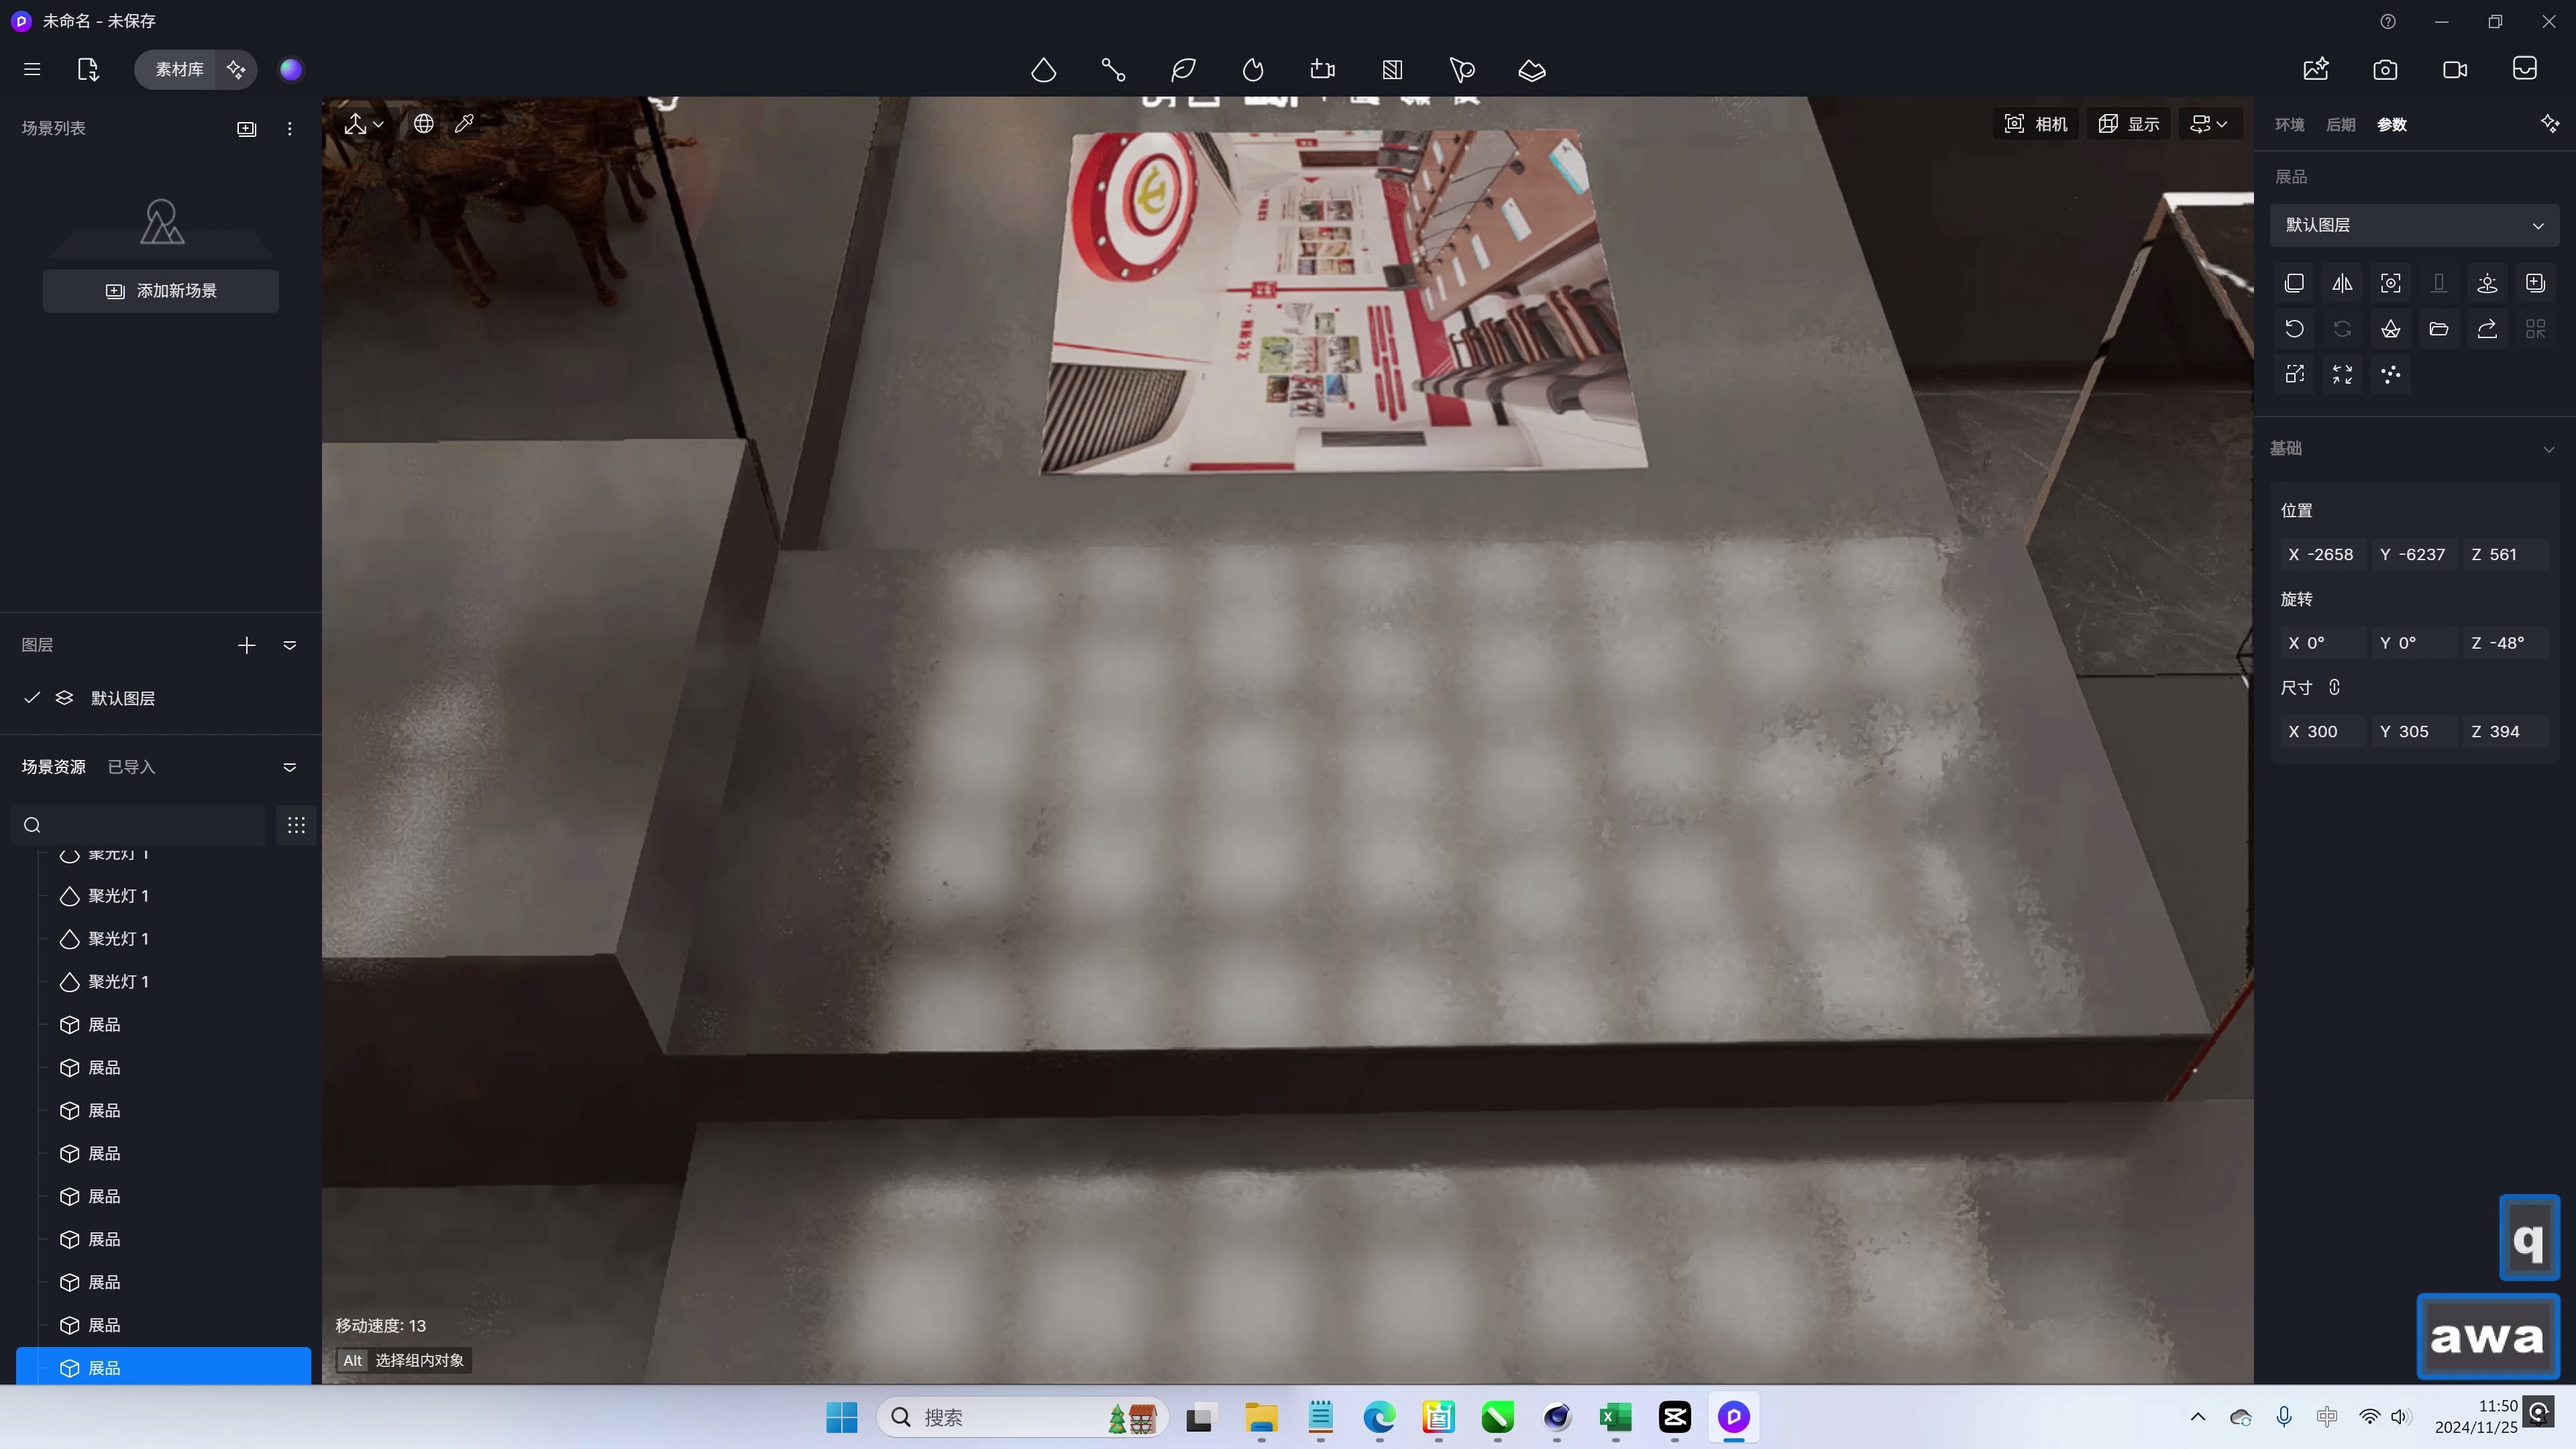Screen dimensions: 2576x1449
Task: Open the screenshot camera icon at top right
Action: (x=2385, y=69)
